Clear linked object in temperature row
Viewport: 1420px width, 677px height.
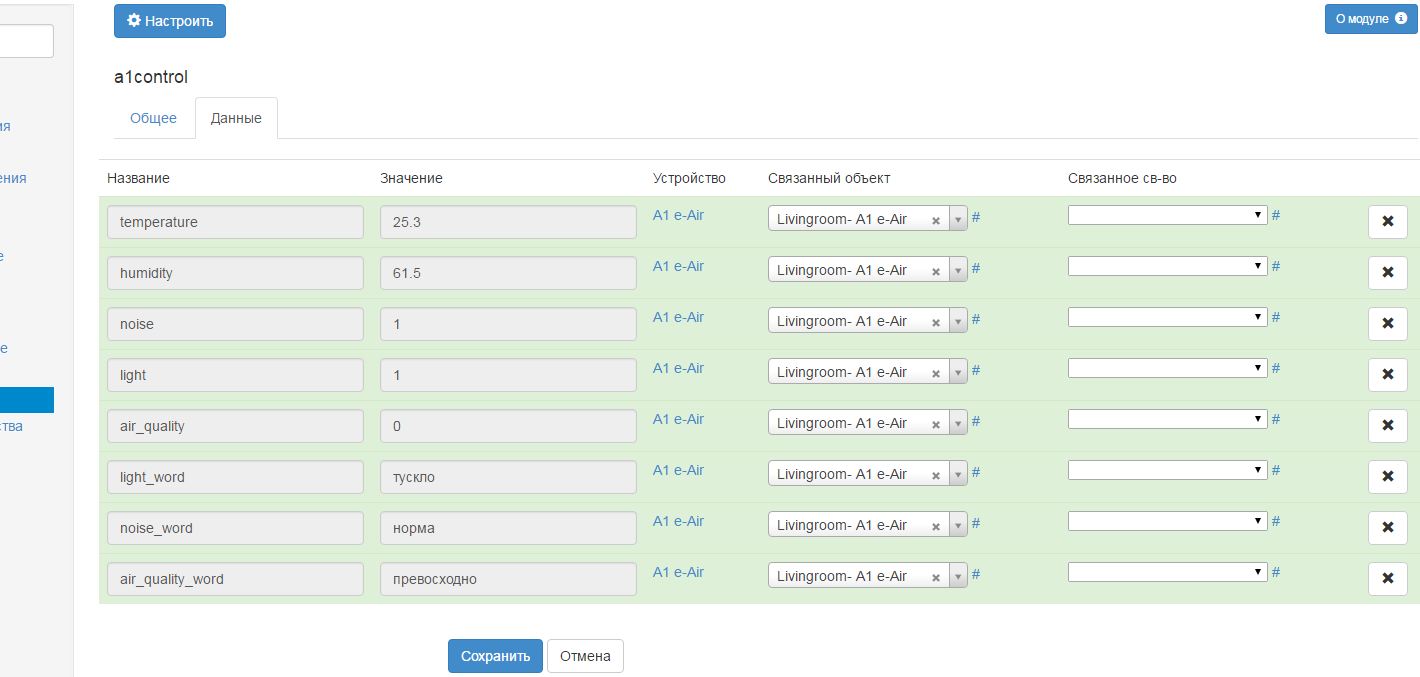click(936, 221)
